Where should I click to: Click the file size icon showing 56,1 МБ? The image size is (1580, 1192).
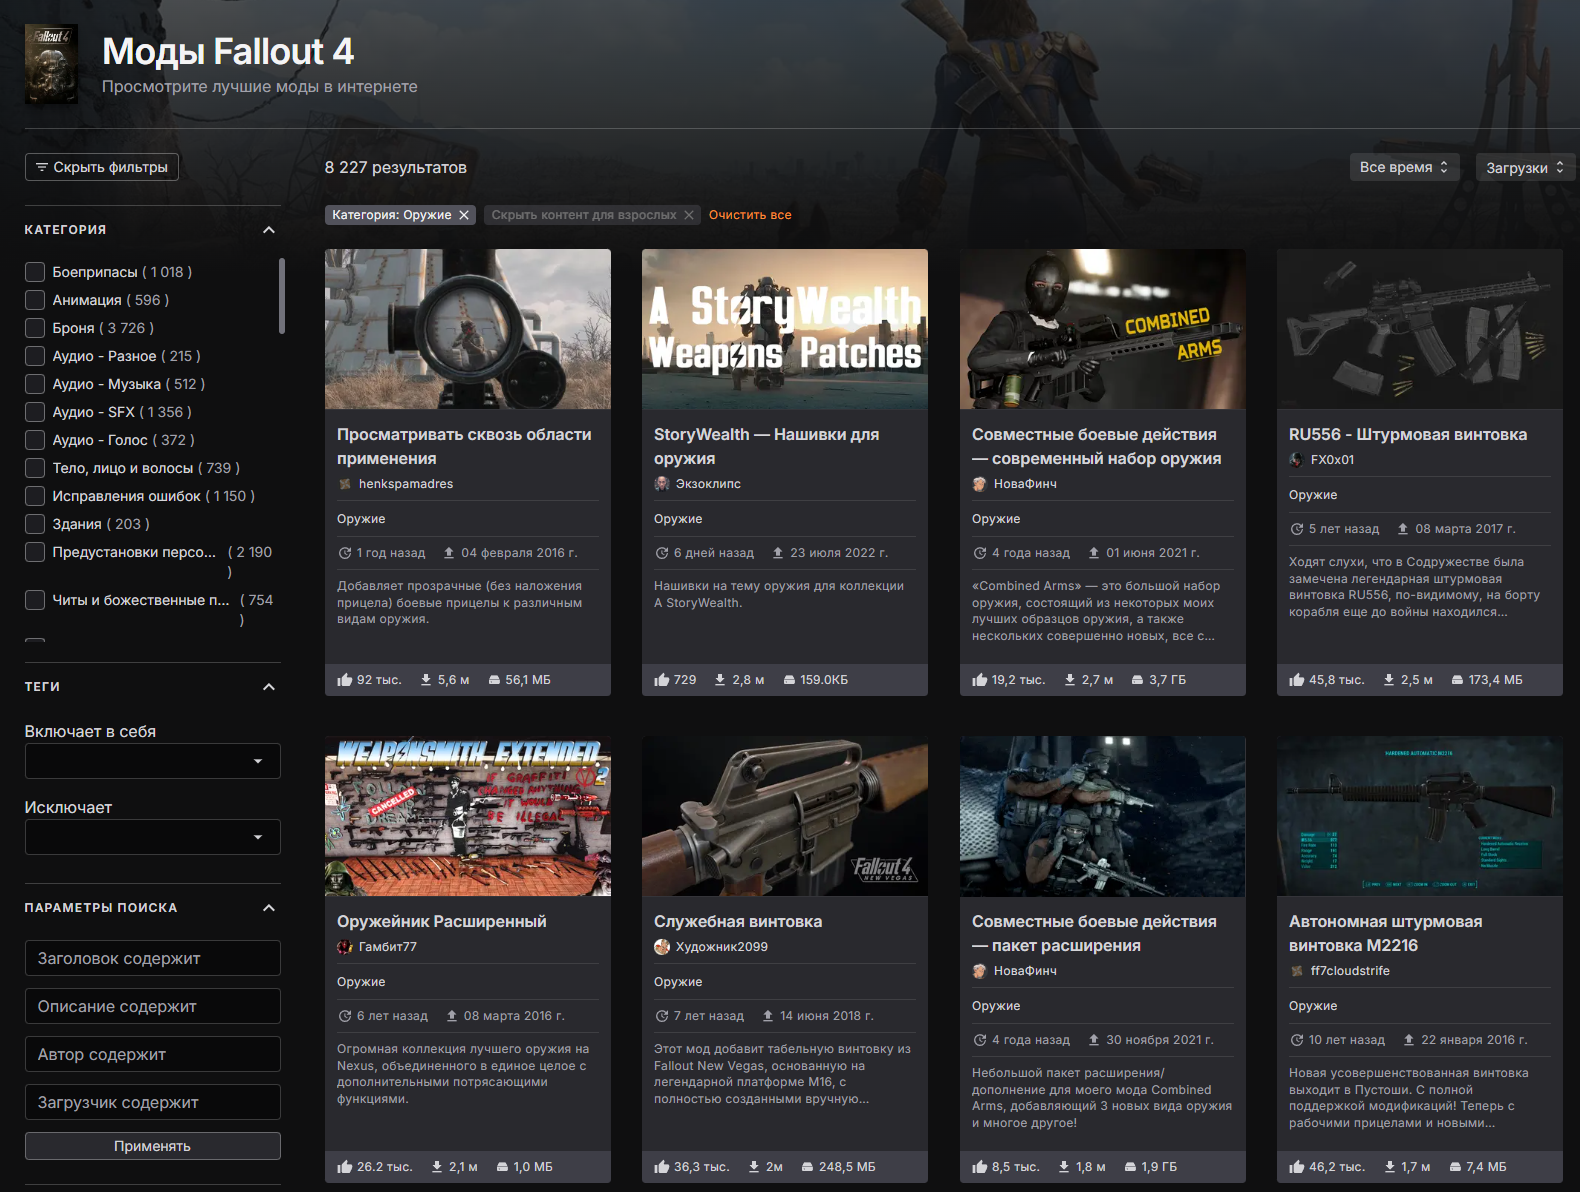pos(494,680)
